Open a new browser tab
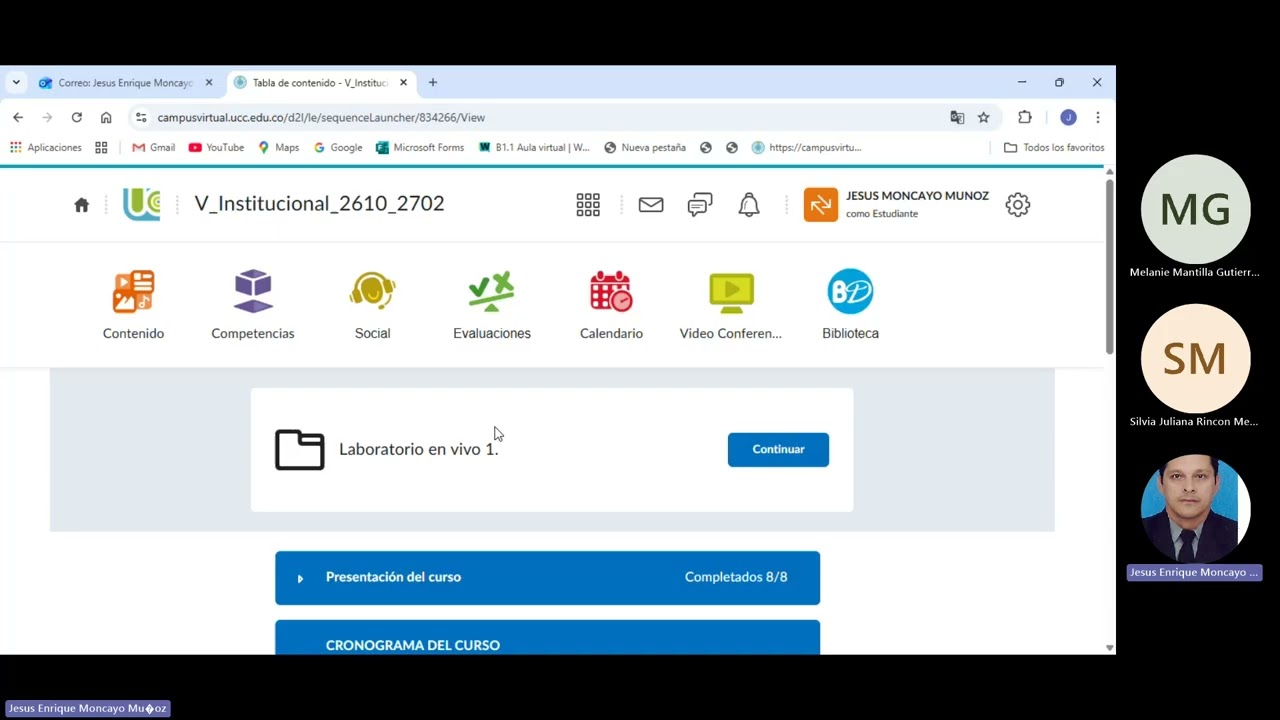Screen dimensions: 1280x720 [433, 83]
